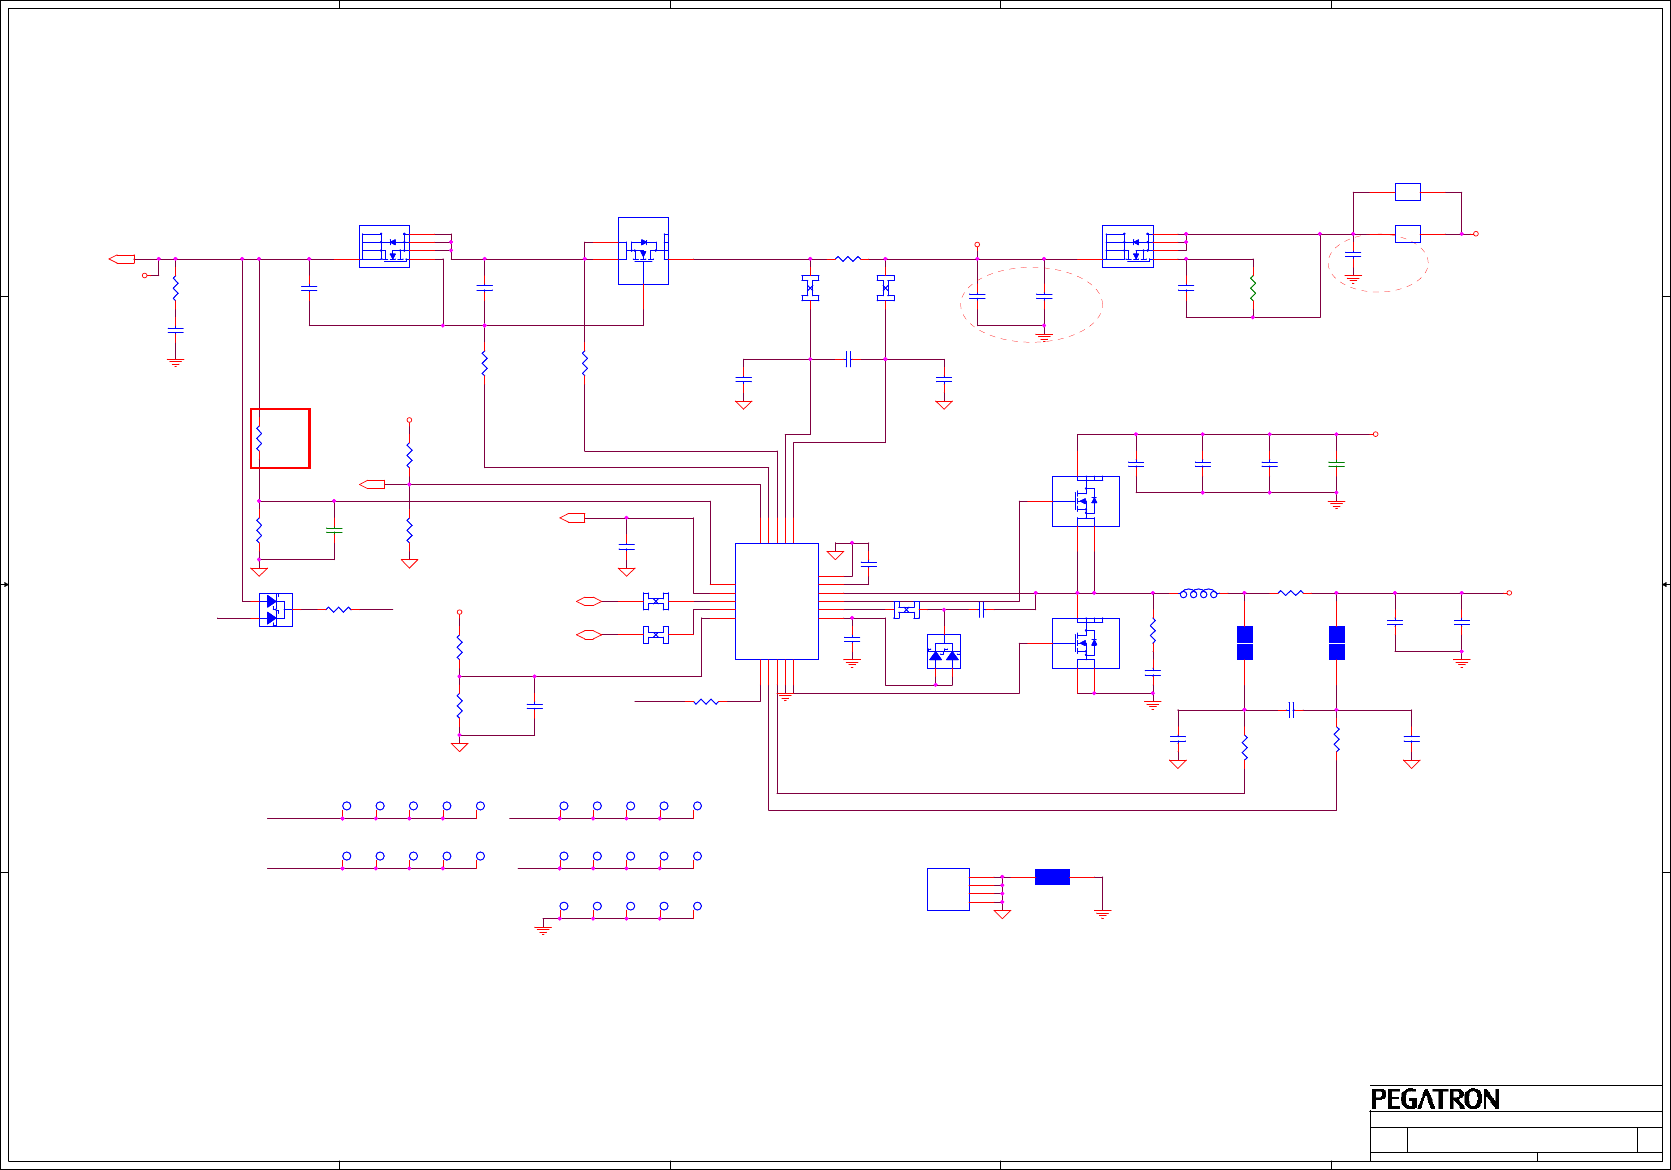
Task: Click the upper hexagonal port left of the controller
Action: pos(589,601)
